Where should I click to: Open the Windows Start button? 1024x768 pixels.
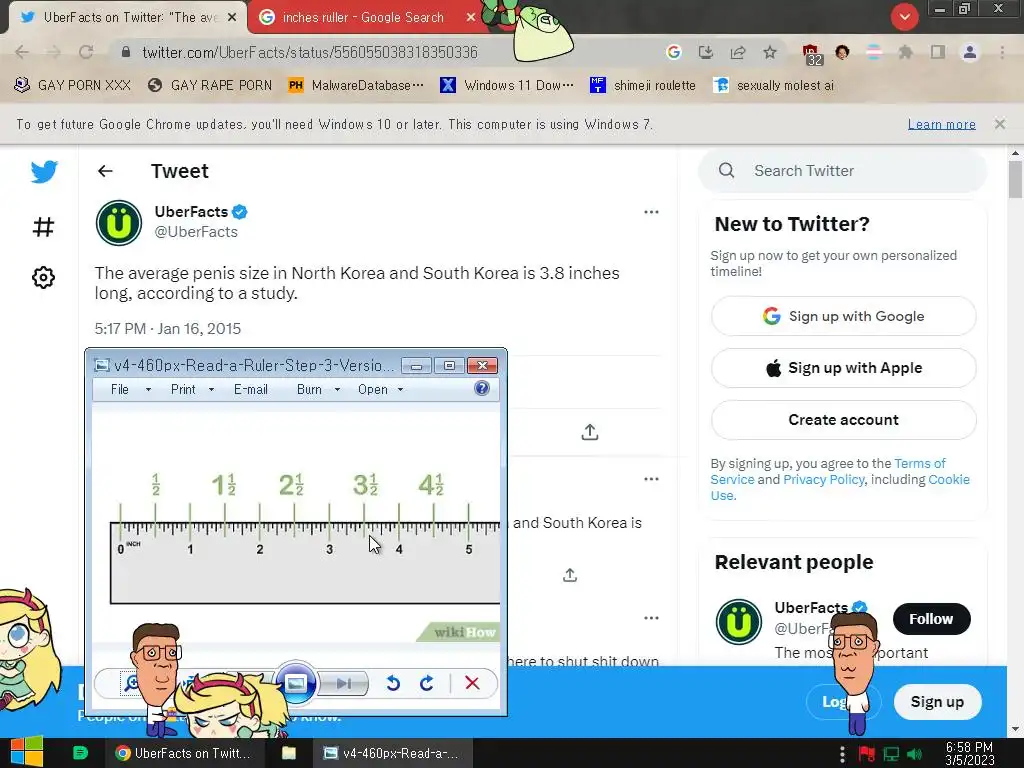click(27, 753)
